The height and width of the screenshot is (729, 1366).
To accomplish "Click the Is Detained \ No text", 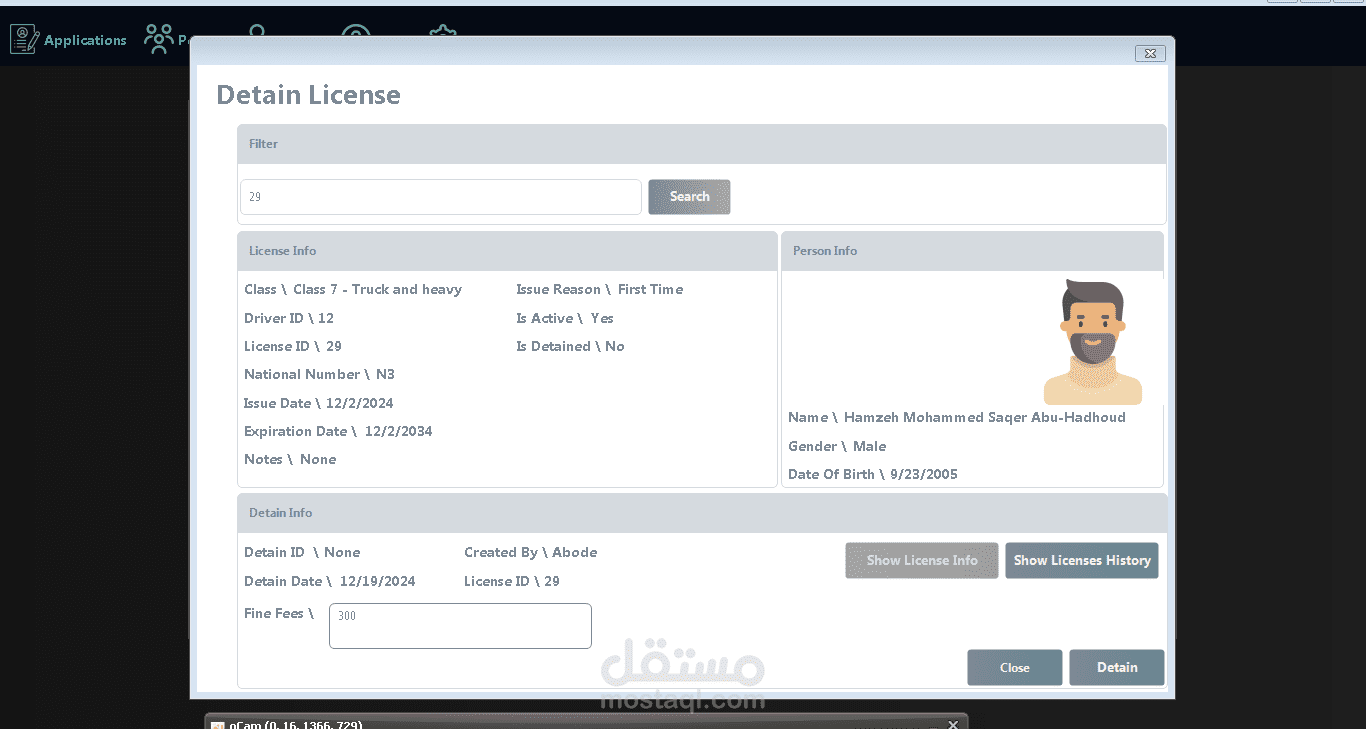I will pos(570,347).
